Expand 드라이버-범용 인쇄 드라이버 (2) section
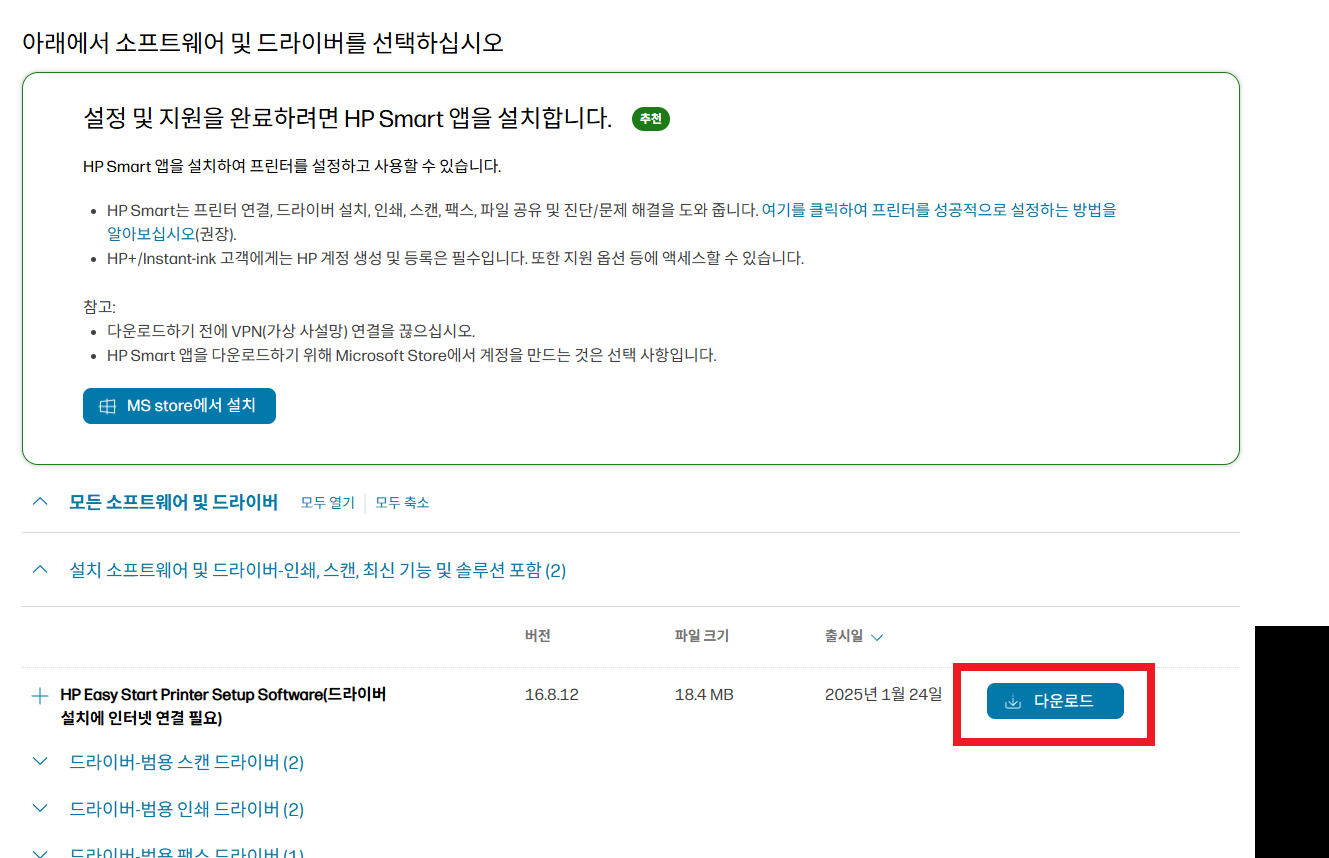 click(x=39, y=808)
